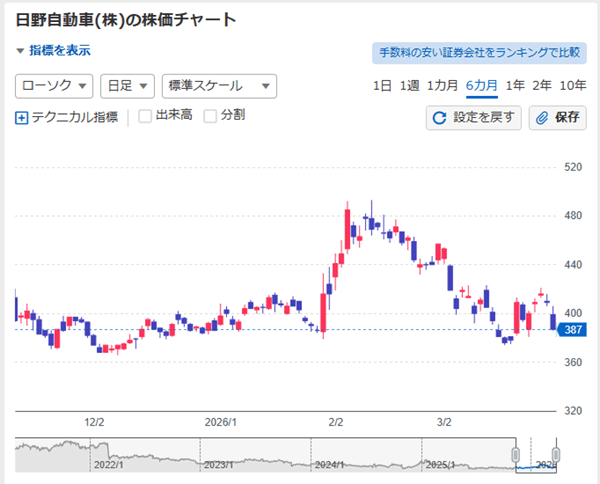Select the 6カ月 range tab

(x=482, y=86)
